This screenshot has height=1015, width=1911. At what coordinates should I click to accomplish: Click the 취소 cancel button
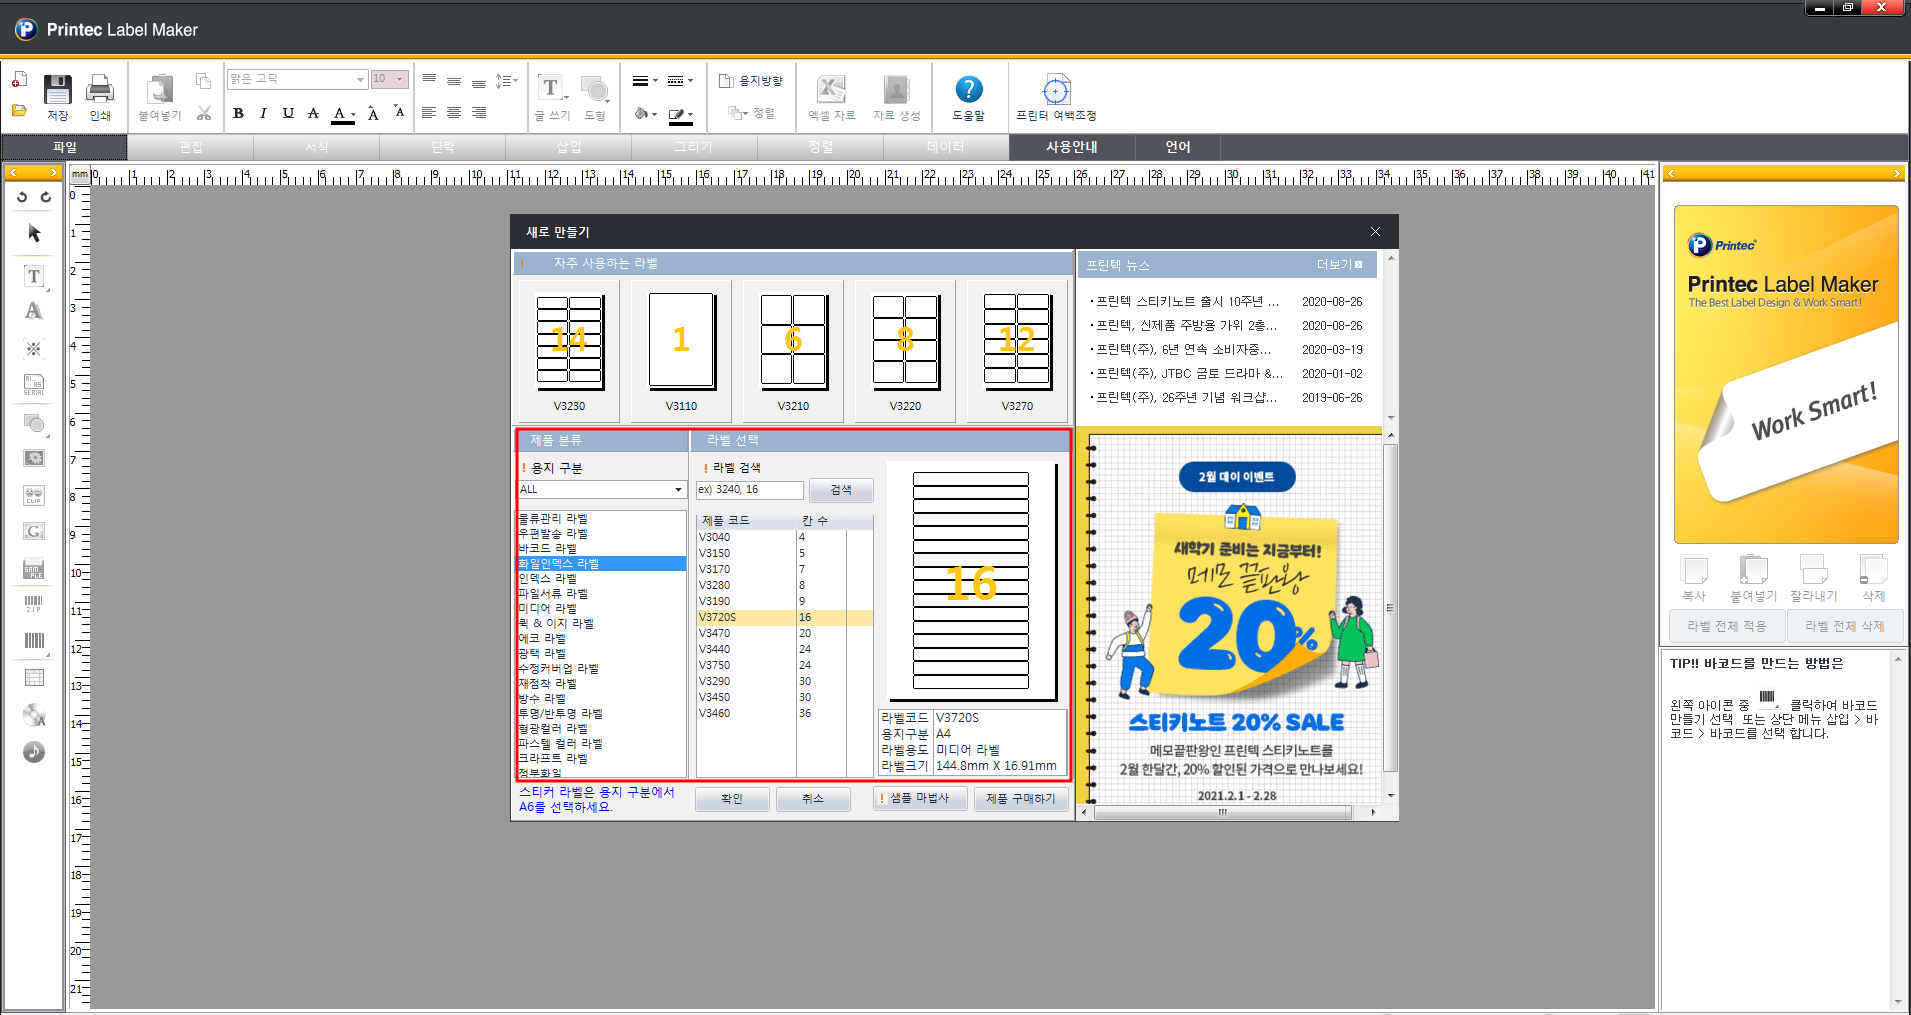813,799
